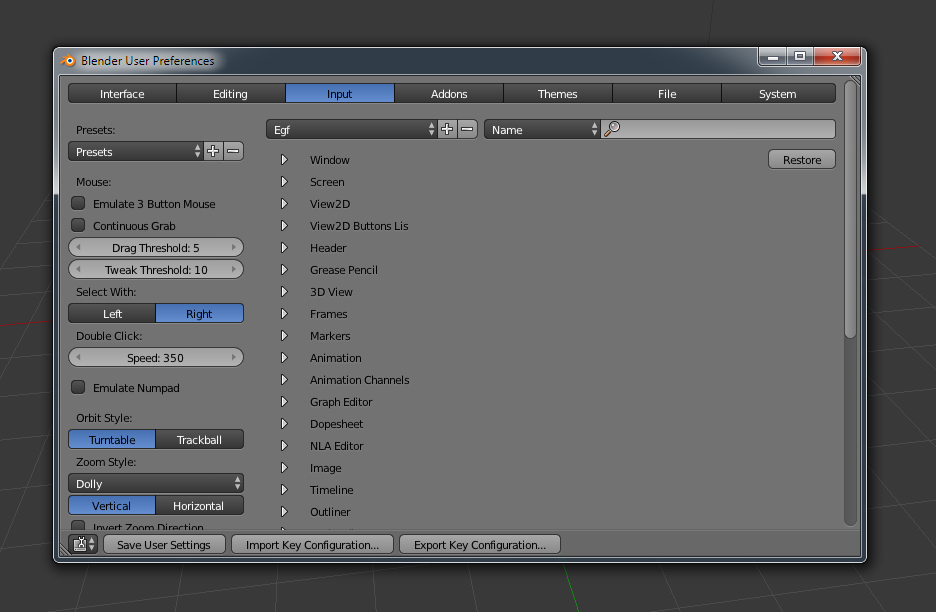Enable Emulate Numpad checkbox

coord(78,387)
